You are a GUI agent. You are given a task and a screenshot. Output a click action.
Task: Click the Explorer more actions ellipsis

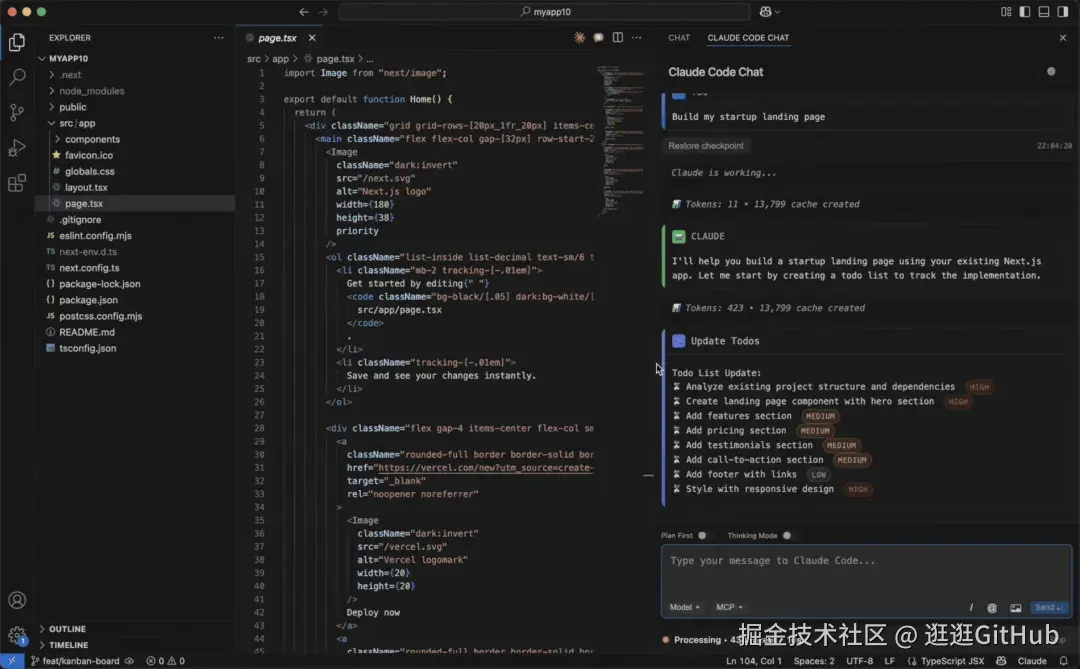(218, 38)
